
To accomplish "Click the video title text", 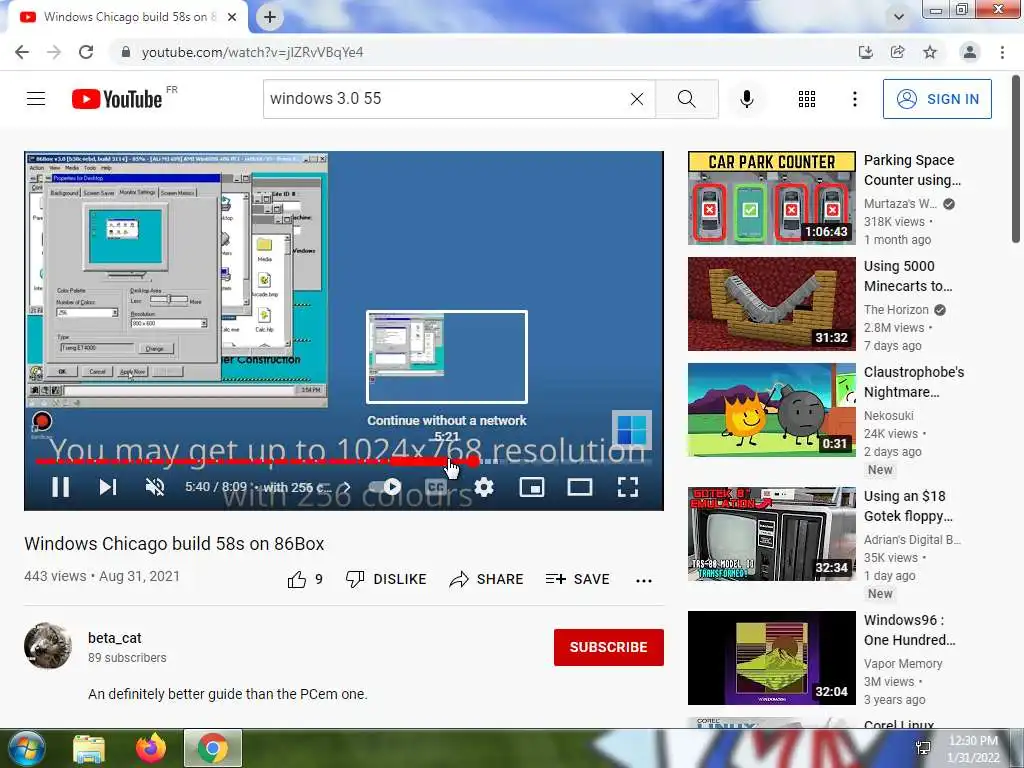I will (x=174, y=544).
